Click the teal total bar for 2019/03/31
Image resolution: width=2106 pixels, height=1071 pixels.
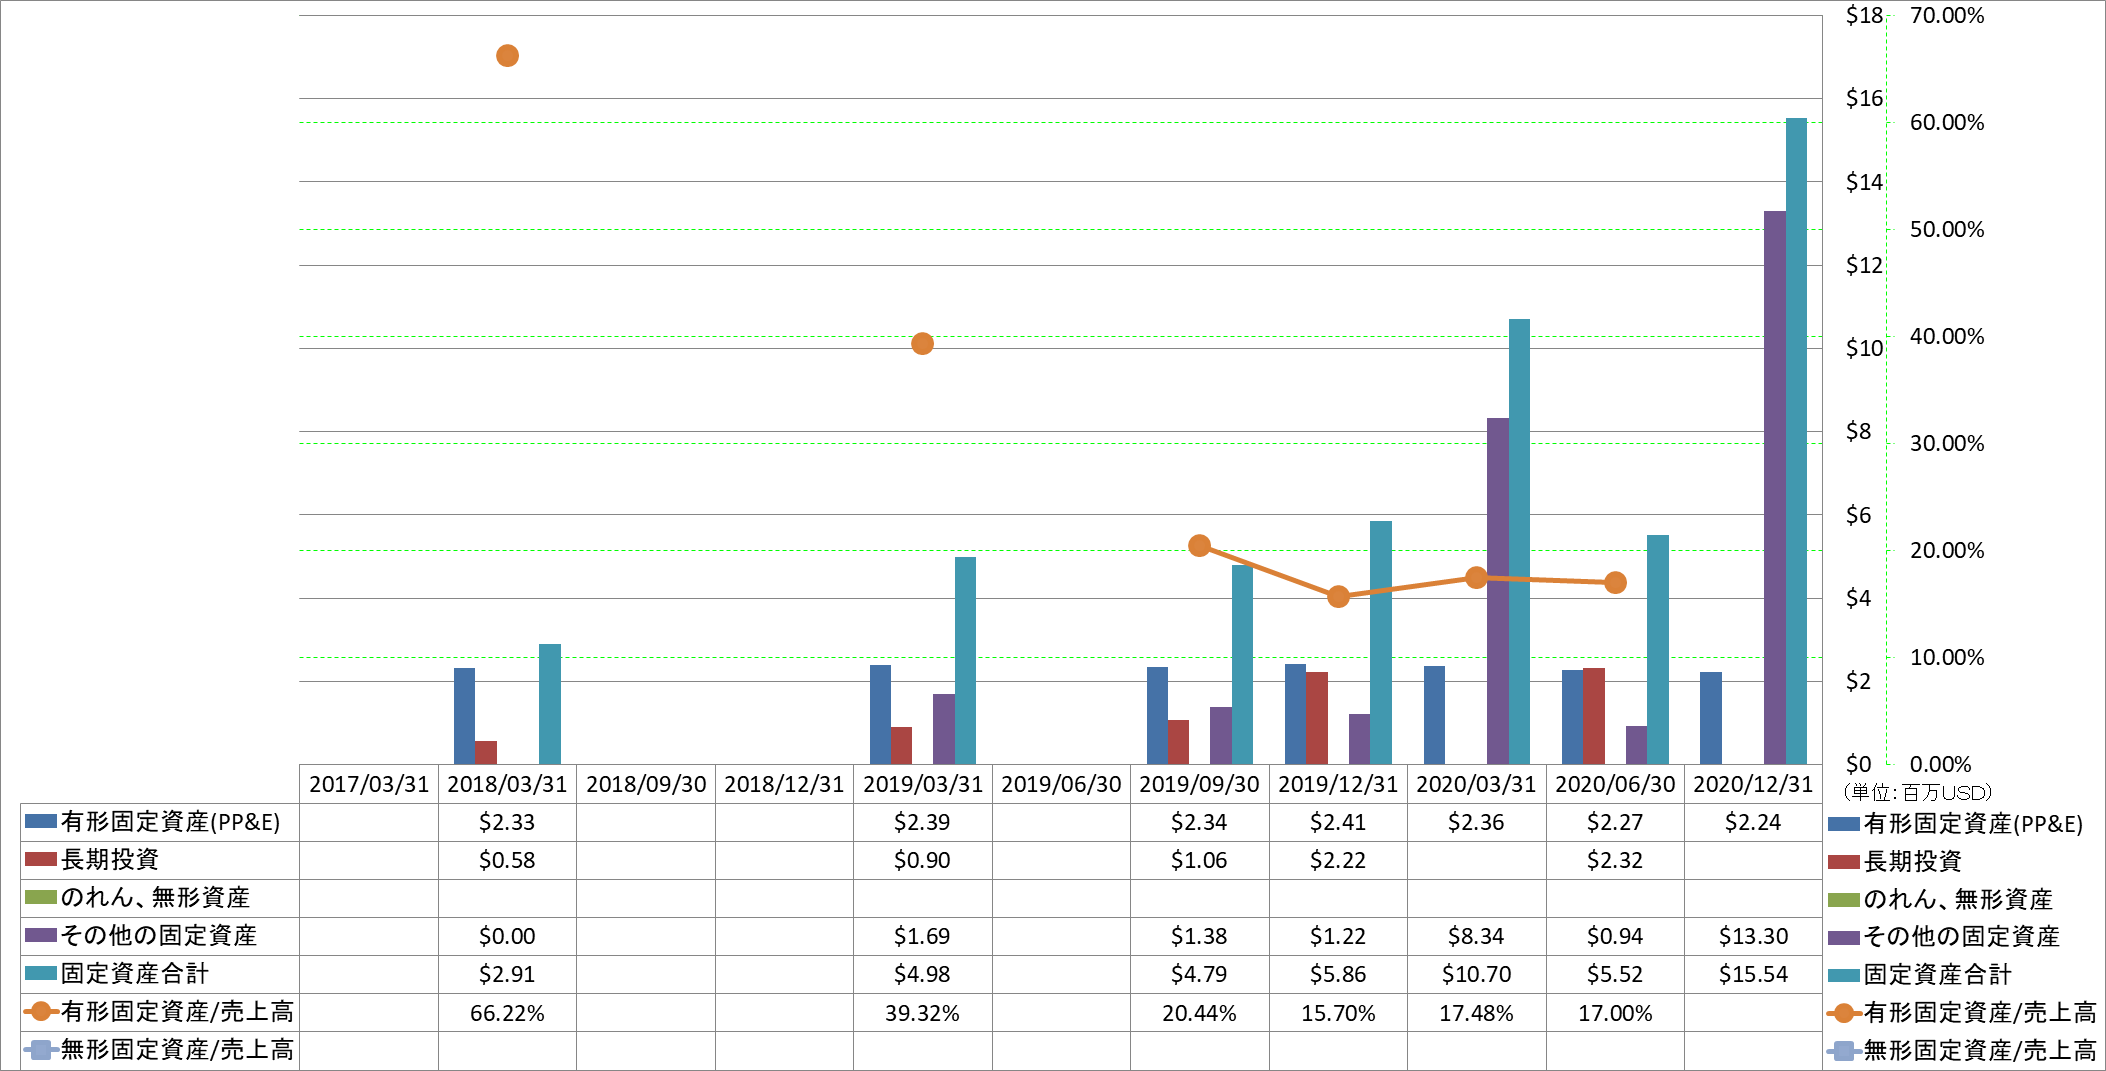pos(965,661)
